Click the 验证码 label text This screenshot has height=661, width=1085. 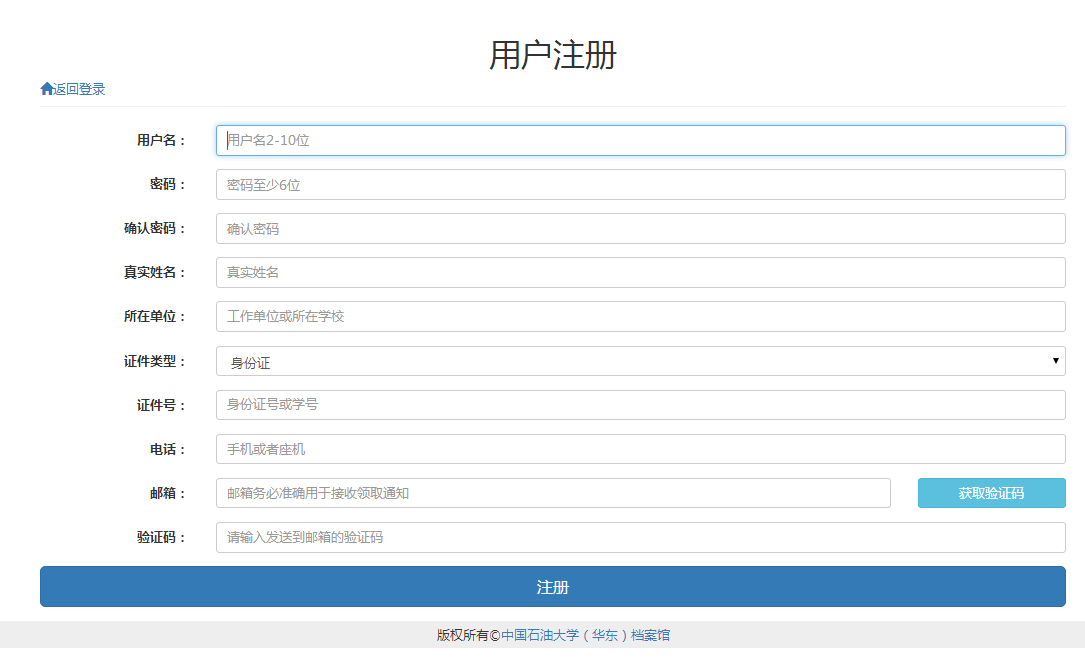(161, 537)
